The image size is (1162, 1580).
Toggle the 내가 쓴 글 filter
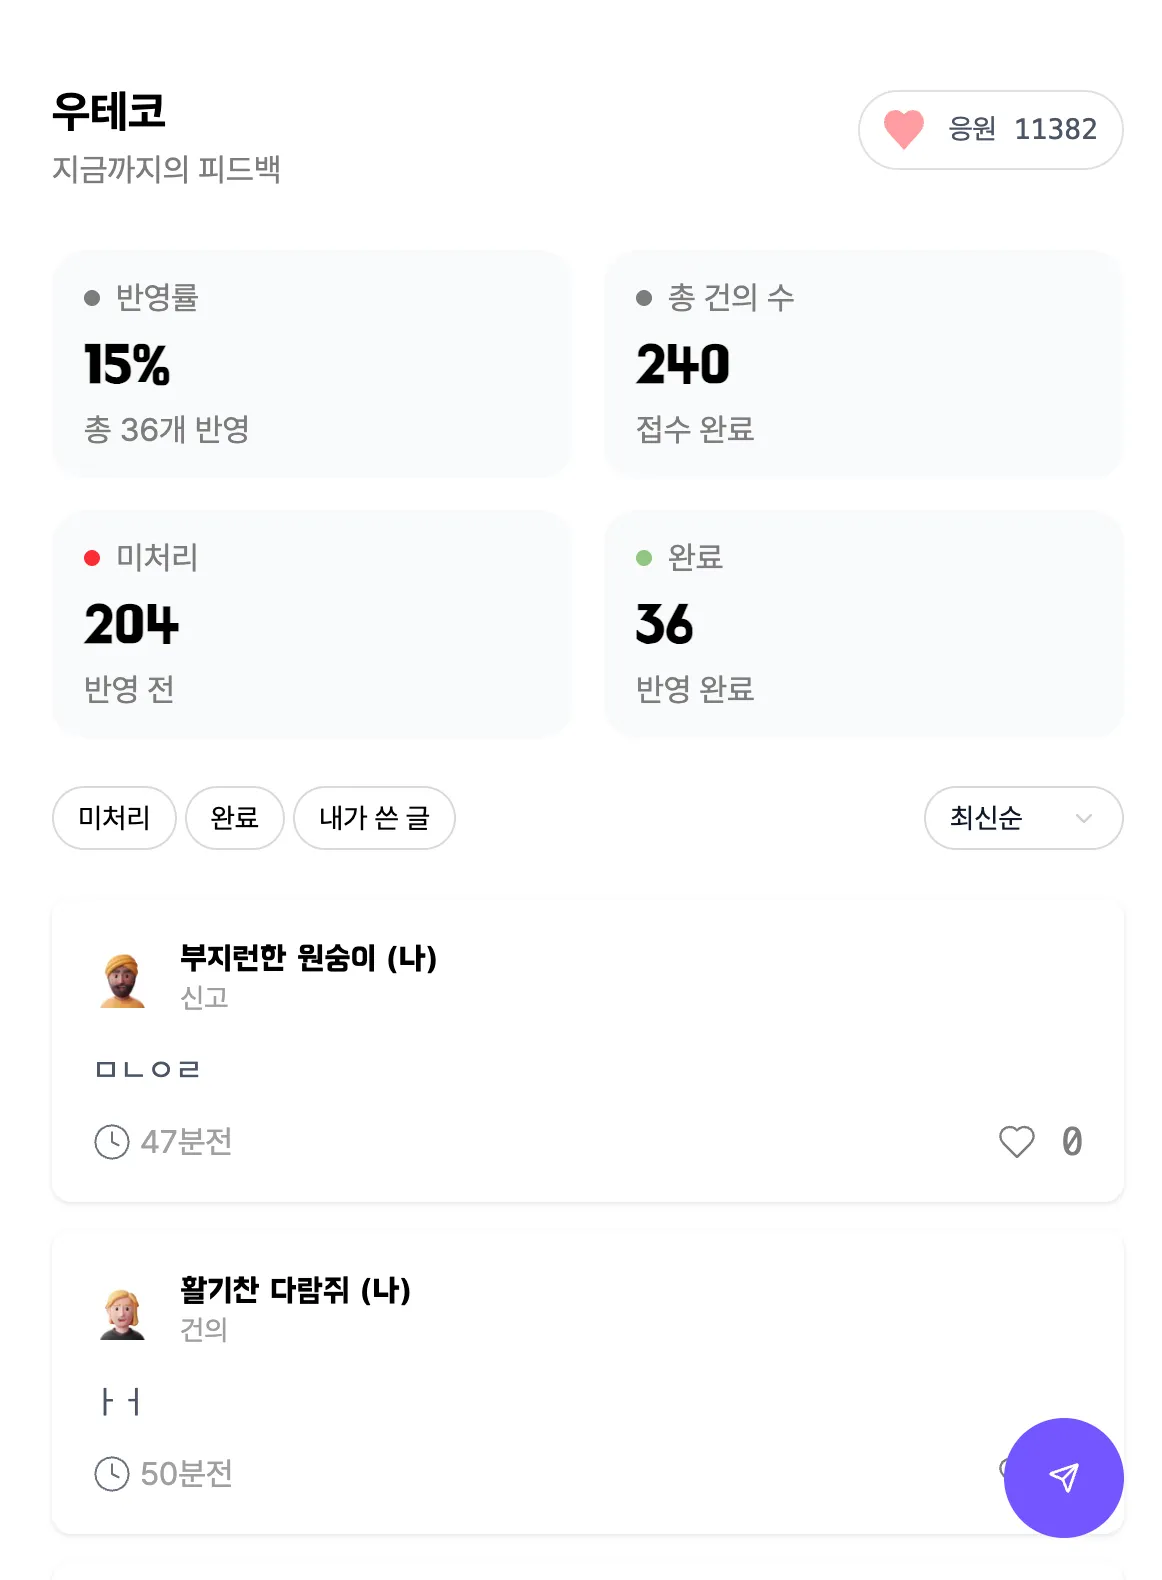(374, 818)
